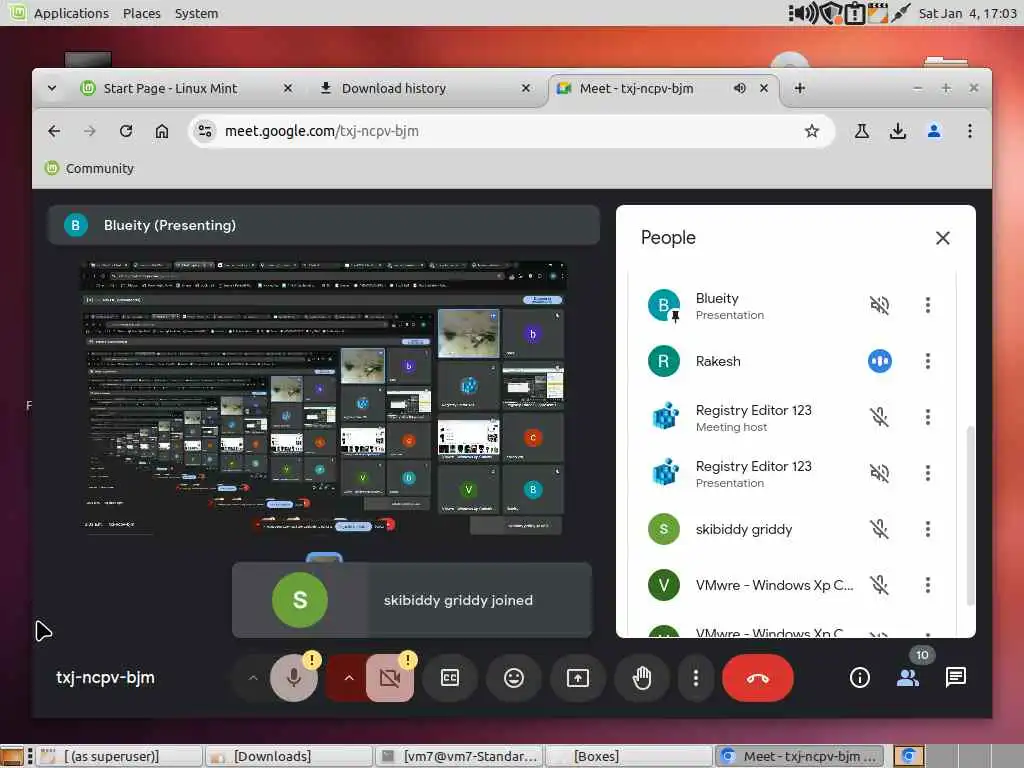
Task: Open browser home button
Action: (x=162, y=131)
